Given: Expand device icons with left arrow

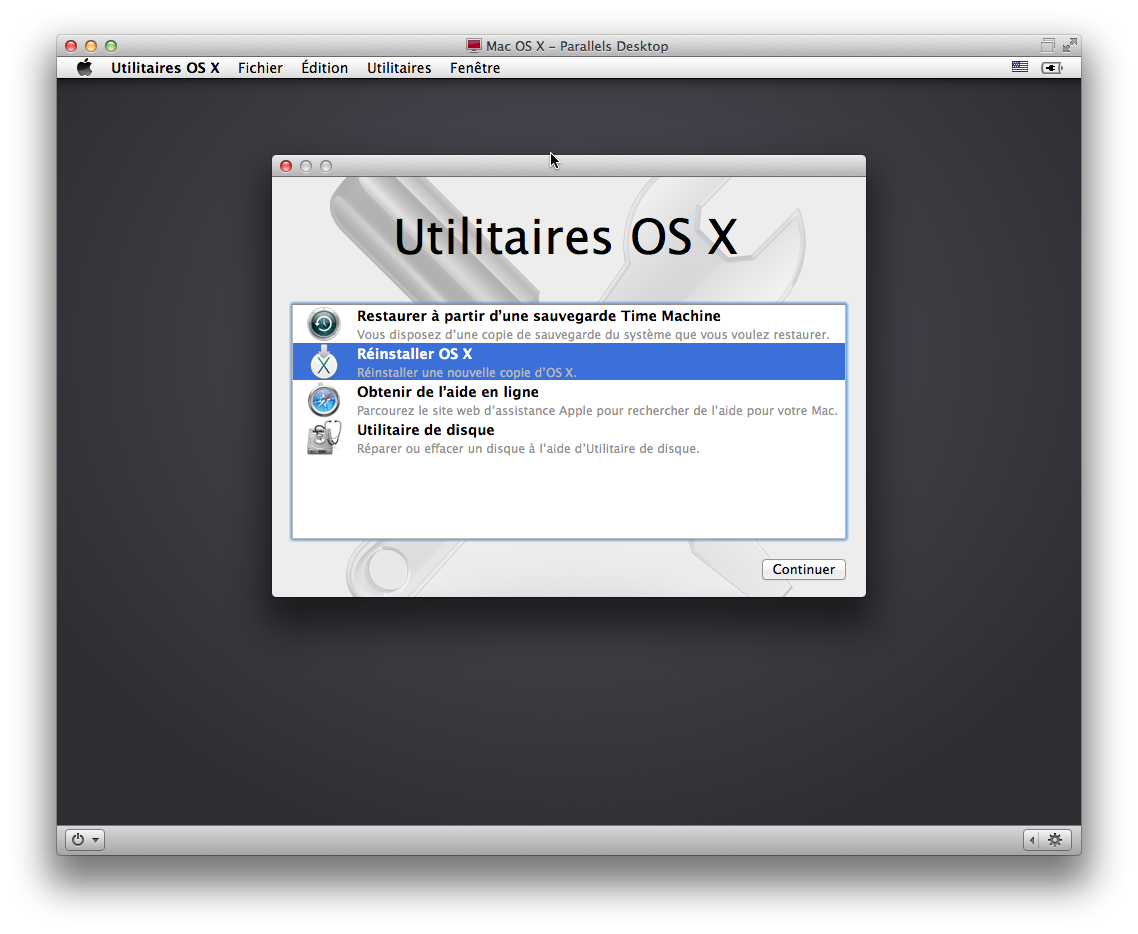Looking at the screenshot, I should click(x=1033, y=840).
